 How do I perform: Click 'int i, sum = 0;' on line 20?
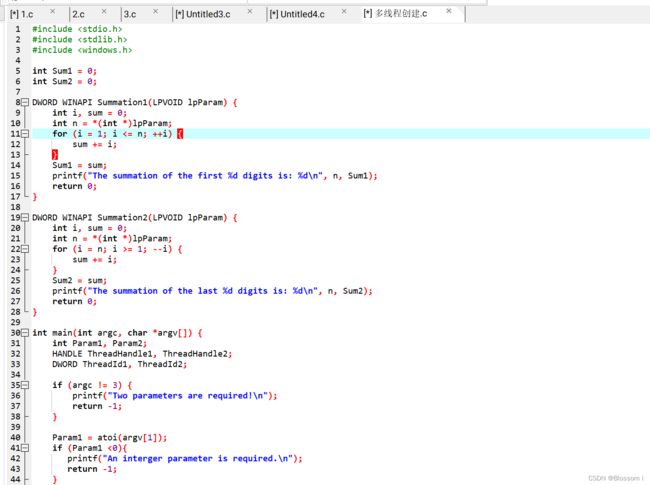point(90,228)
